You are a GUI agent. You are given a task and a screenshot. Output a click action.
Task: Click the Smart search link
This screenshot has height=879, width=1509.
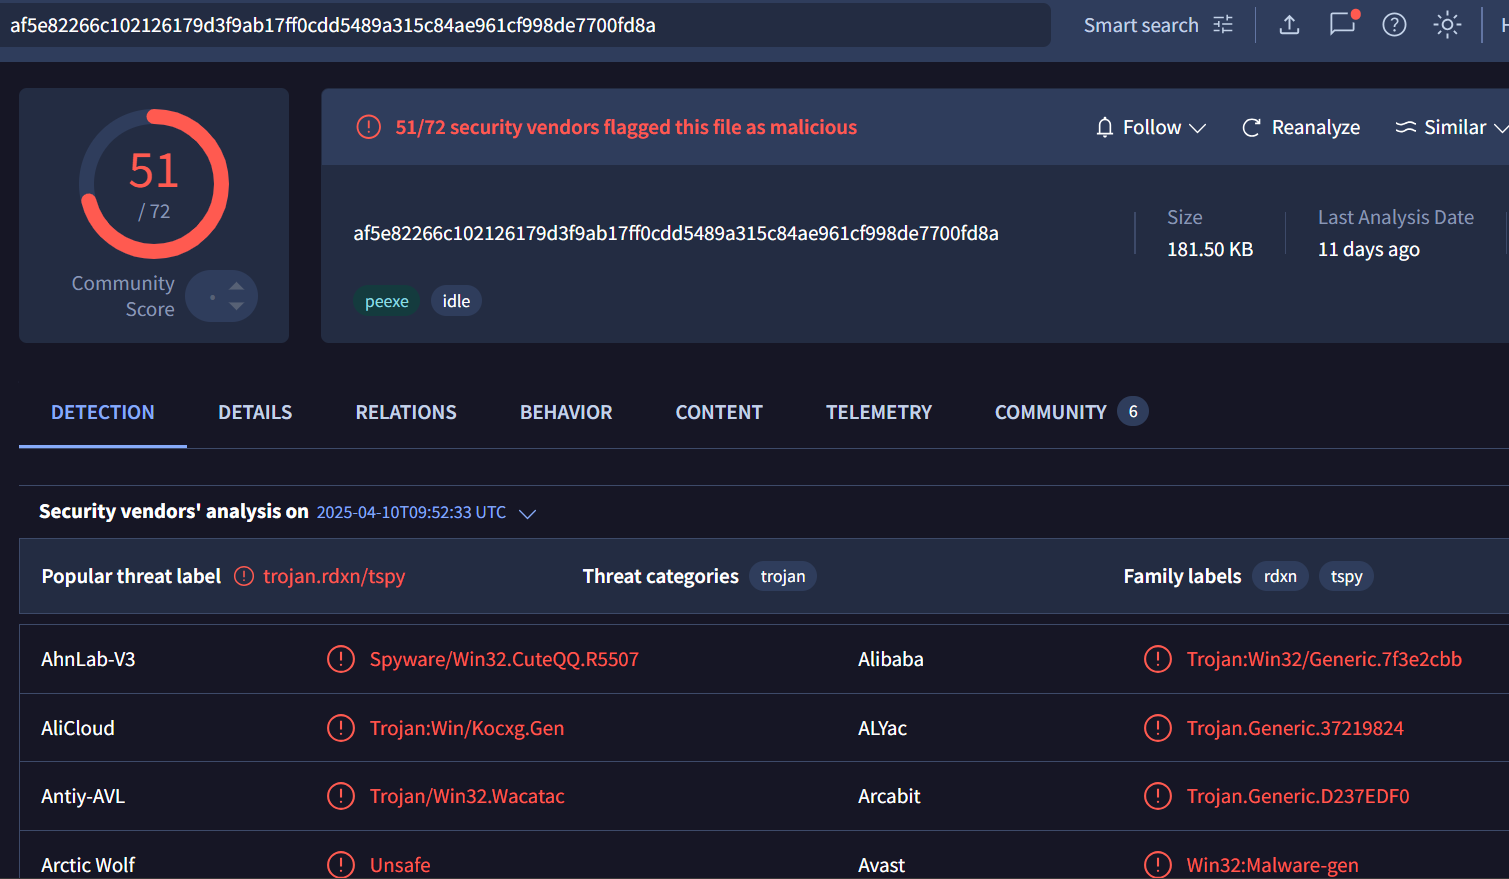[x=1141, y=25]
